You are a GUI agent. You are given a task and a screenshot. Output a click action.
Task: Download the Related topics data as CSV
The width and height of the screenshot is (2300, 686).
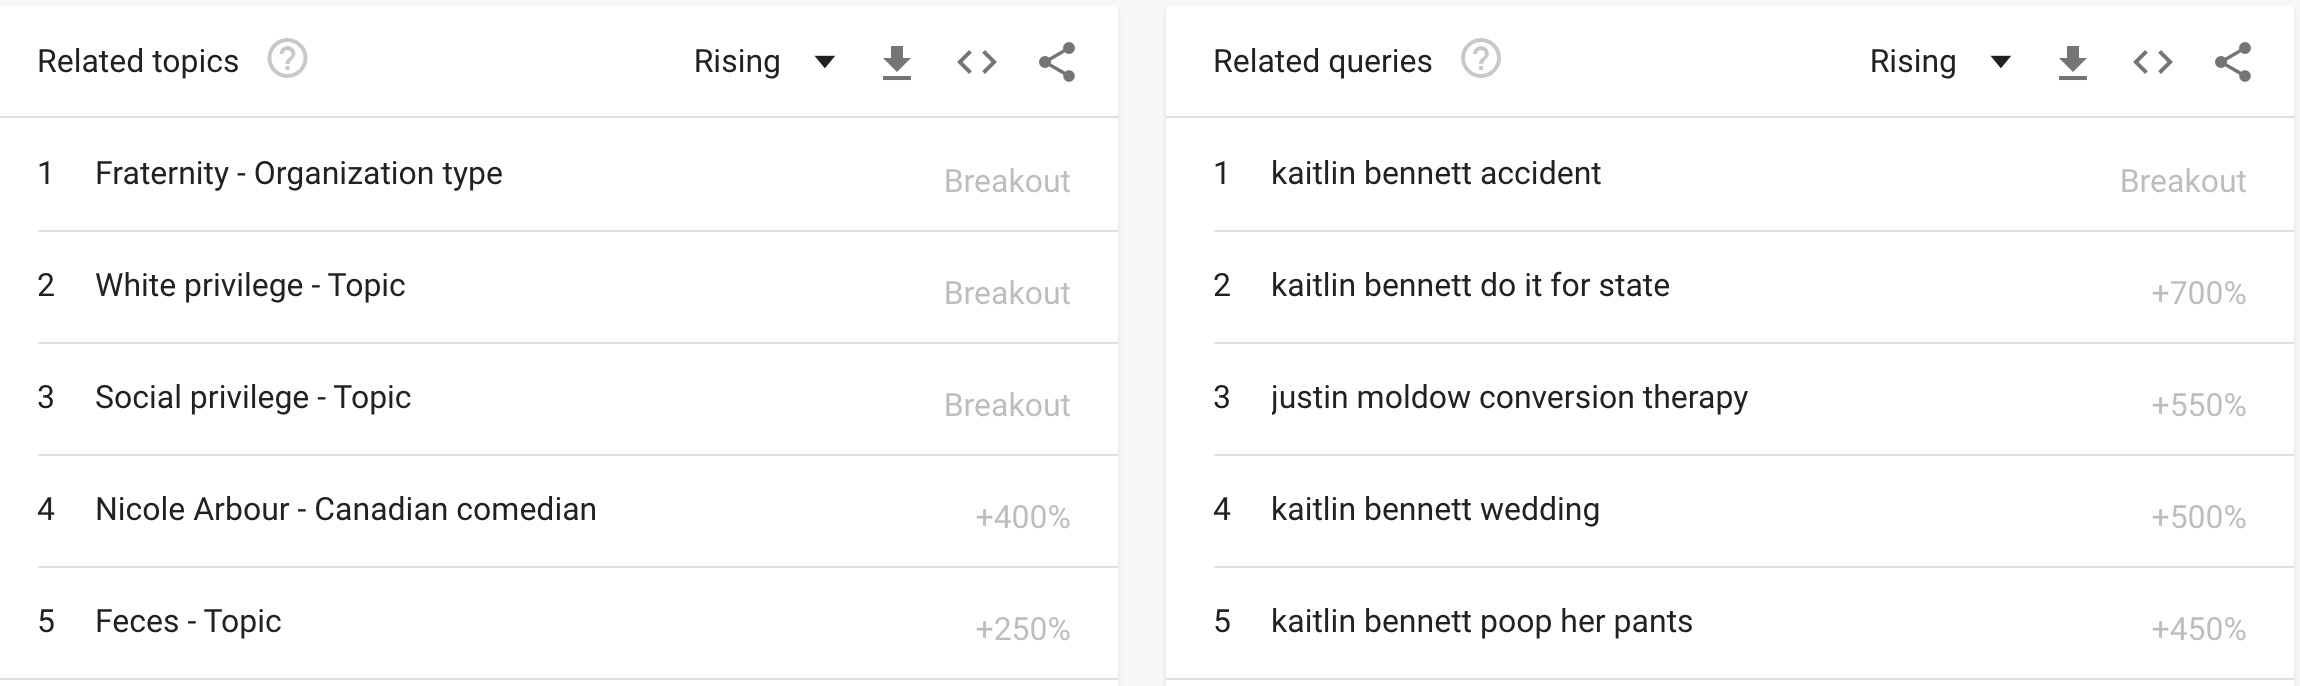click(x=897, y=62)
